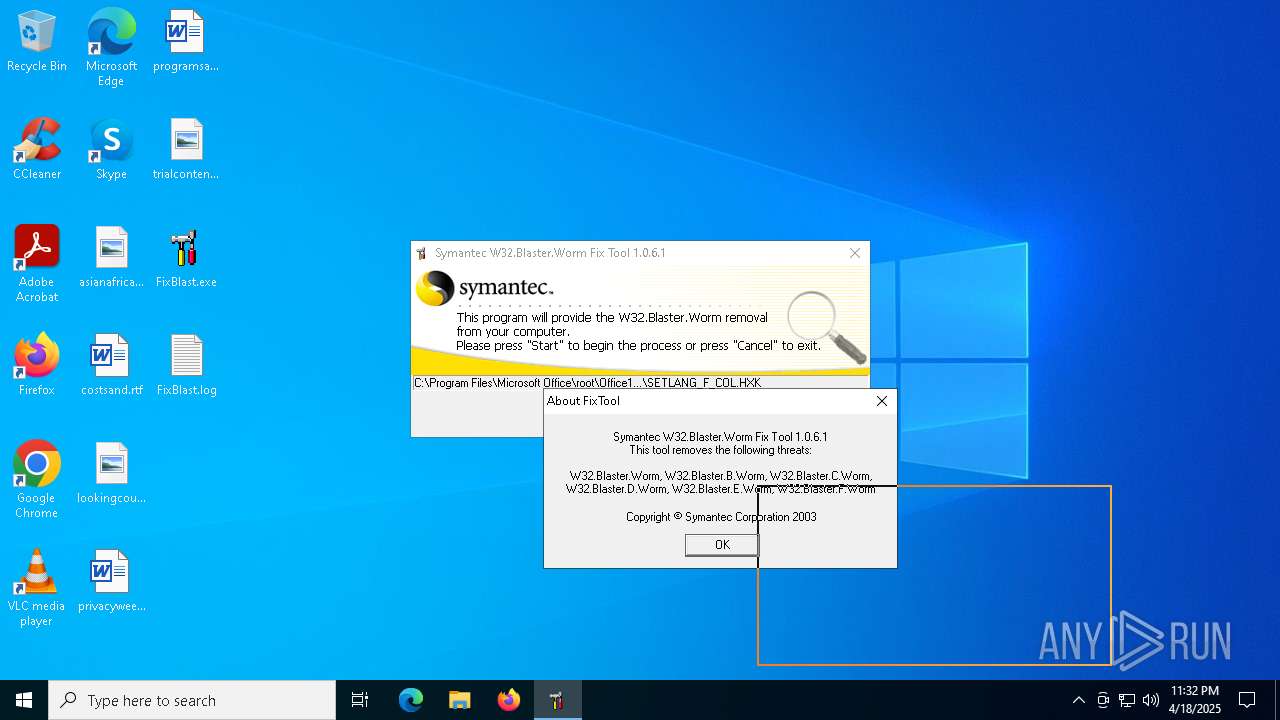Click the Meet Now tray icon
Screen dimensions: 1280x720
(x=1103, y=700)
